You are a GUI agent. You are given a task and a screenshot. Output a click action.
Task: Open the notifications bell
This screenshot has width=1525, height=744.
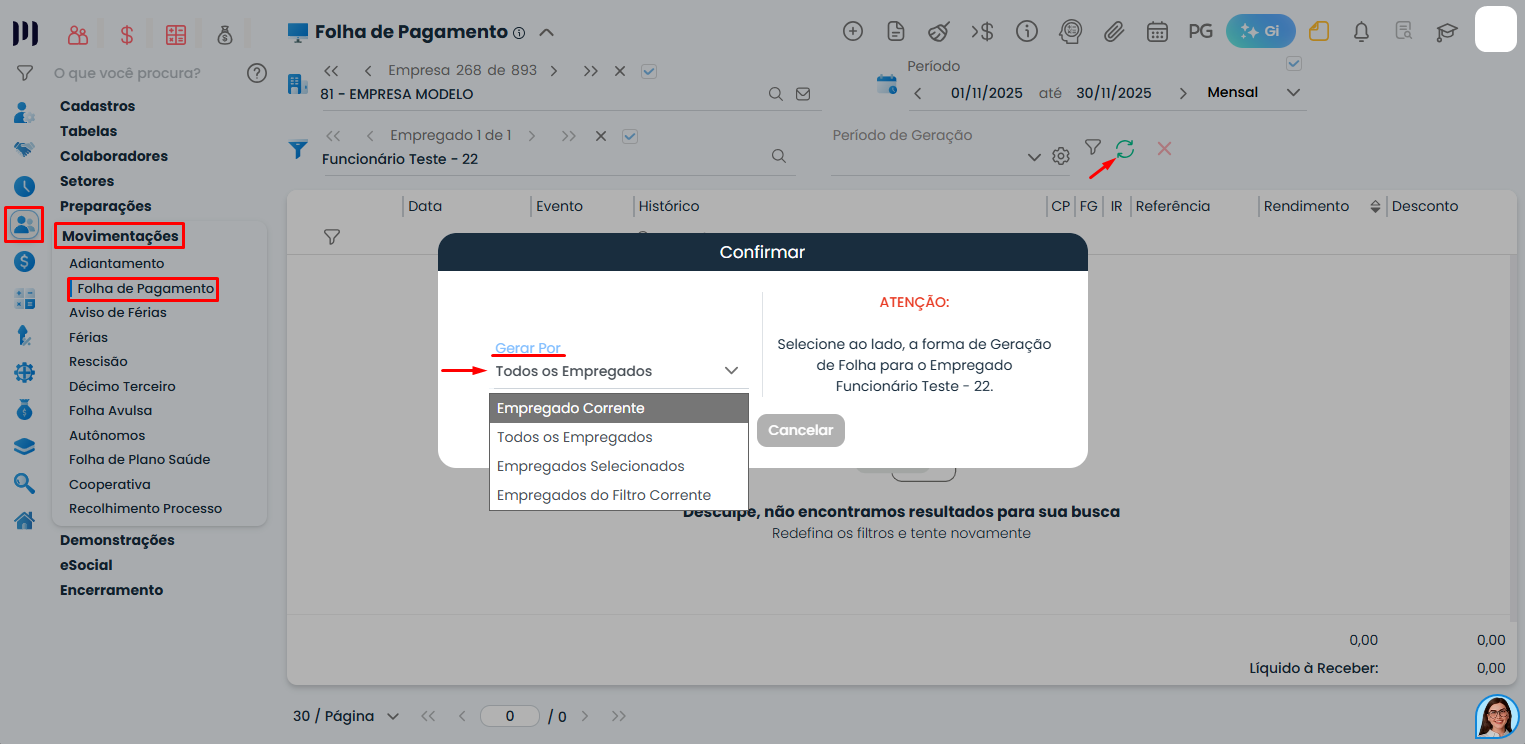(1361, 31)
